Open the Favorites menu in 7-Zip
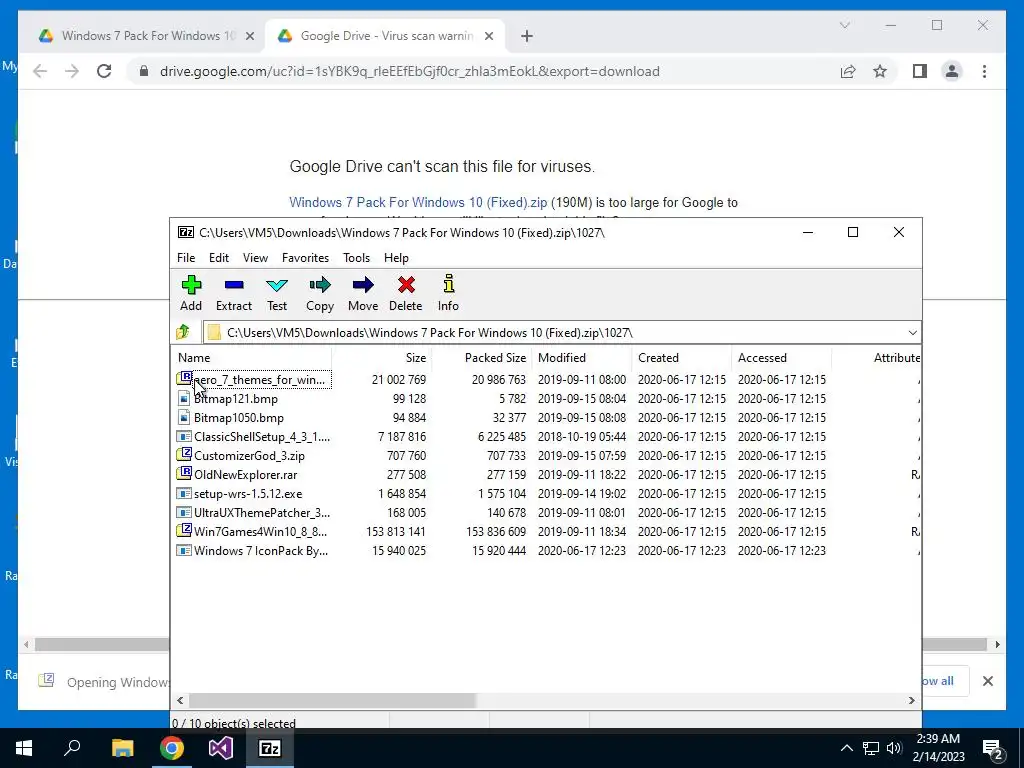1024x768 pixels. (305, 258)
